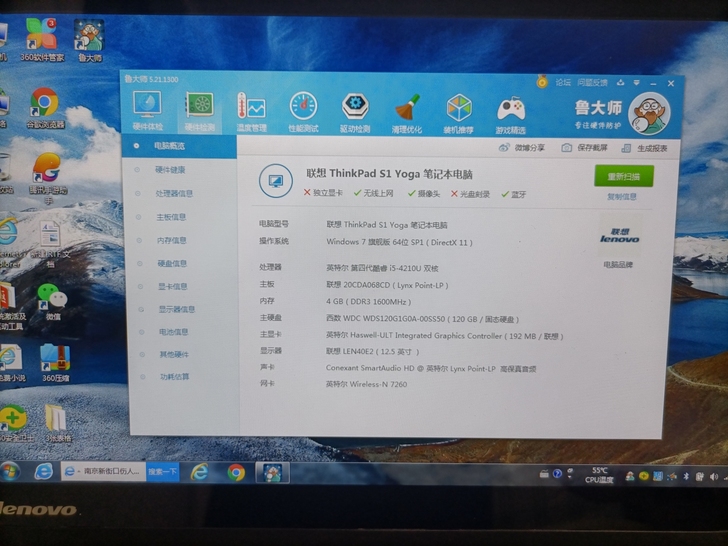Select 硬盘信息 in the sidebar
The height and width of the screenshot is (546, 728).
[172, 263]
